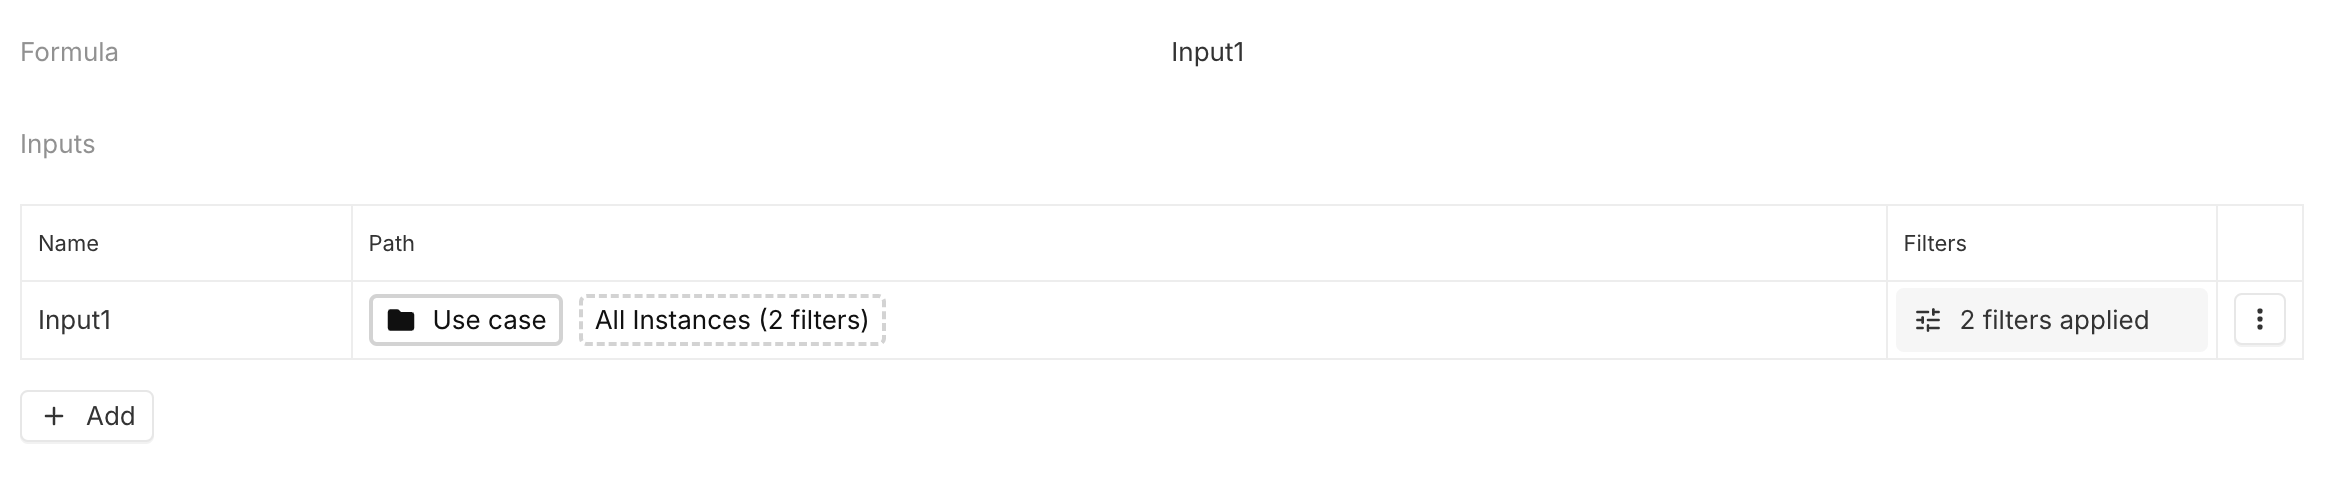
Task: Click the Formula section label
Action: (69, 52)
